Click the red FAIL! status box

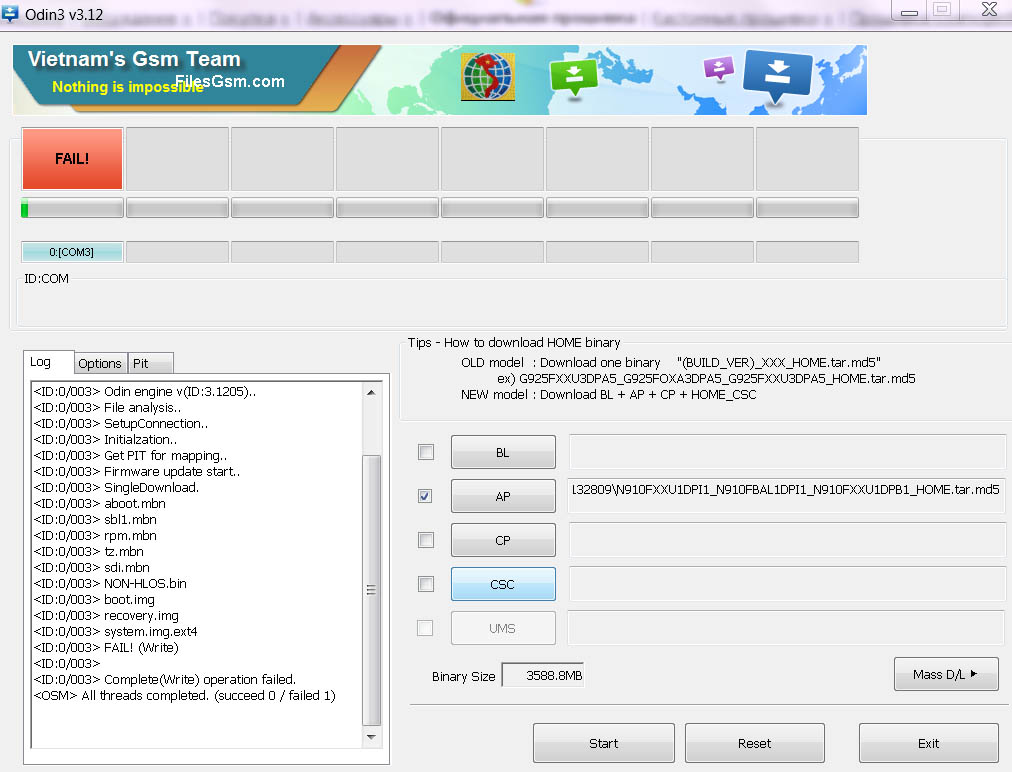(72, 158)
